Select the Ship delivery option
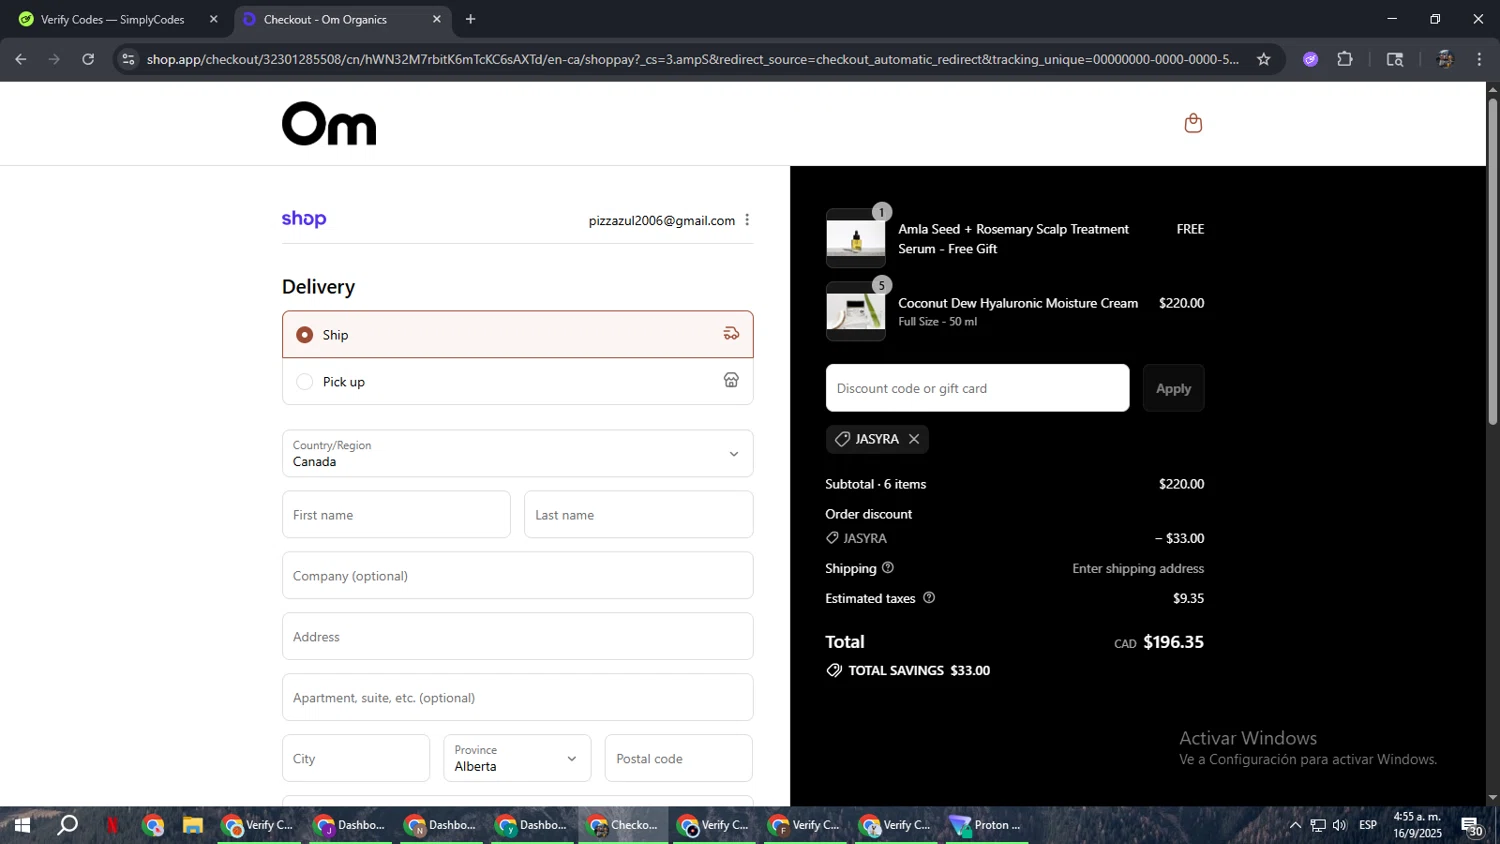This screenshot has width=1500, height=844. coord(517,334)
